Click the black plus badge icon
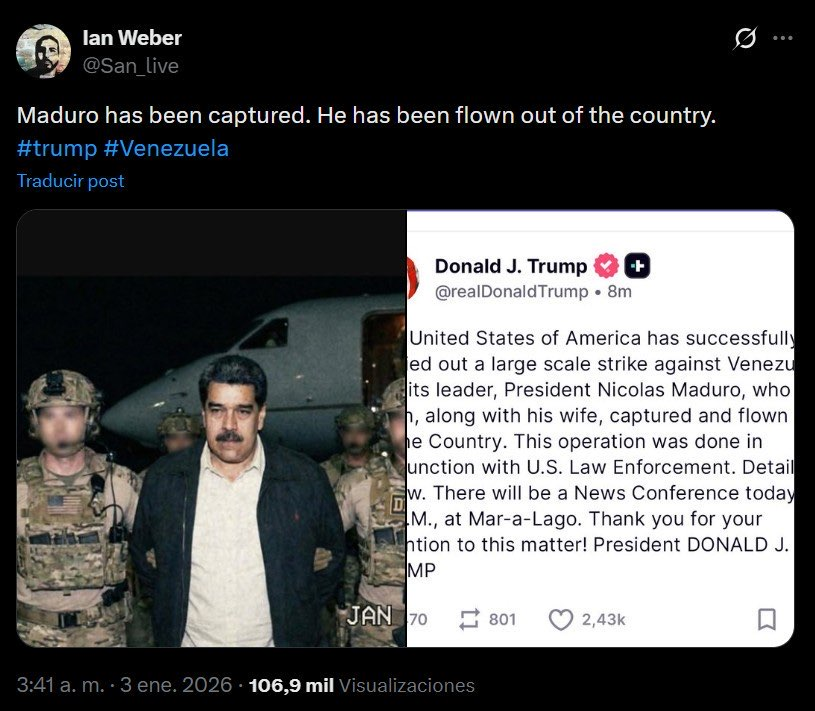Viewport: 815px width, 711px height. [637, 266]
